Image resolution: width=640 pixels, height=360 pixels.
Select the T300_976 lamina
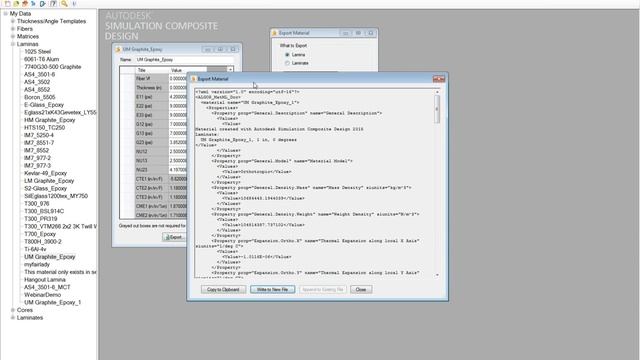(37, 204)
